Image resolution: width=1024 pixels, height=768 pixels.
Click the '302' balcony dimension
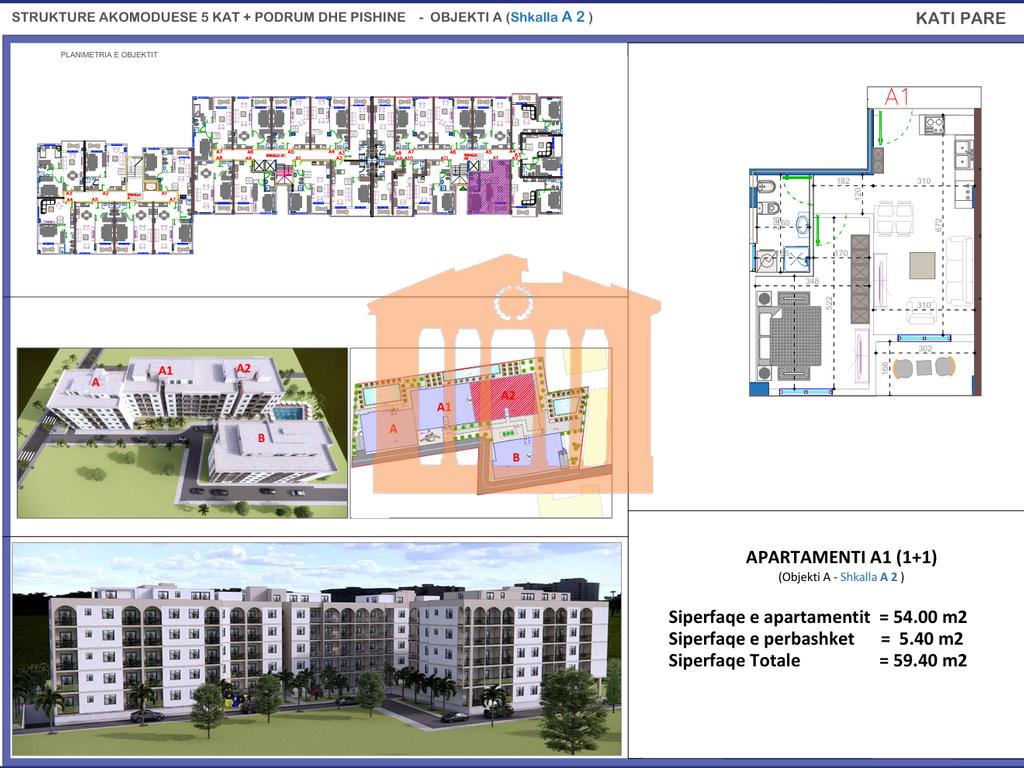tap(925, 349)
